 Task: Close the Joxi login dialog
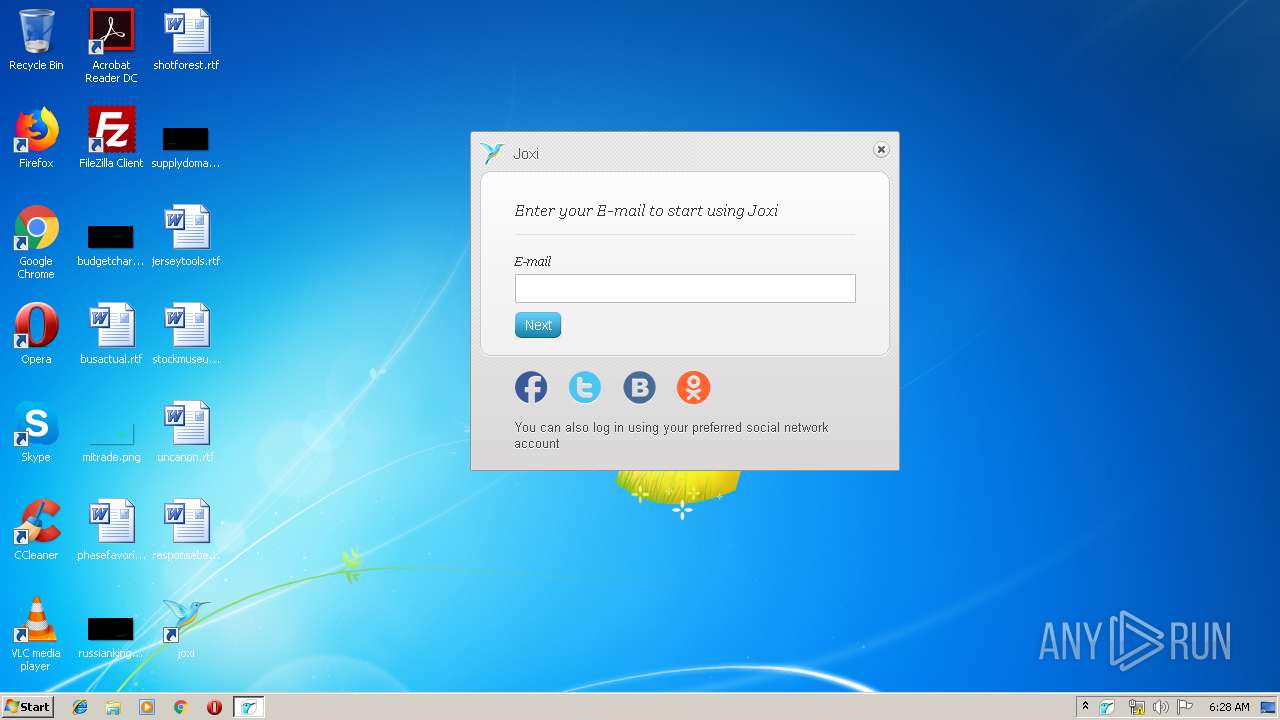pyautogui.click(x=881, y=149)
